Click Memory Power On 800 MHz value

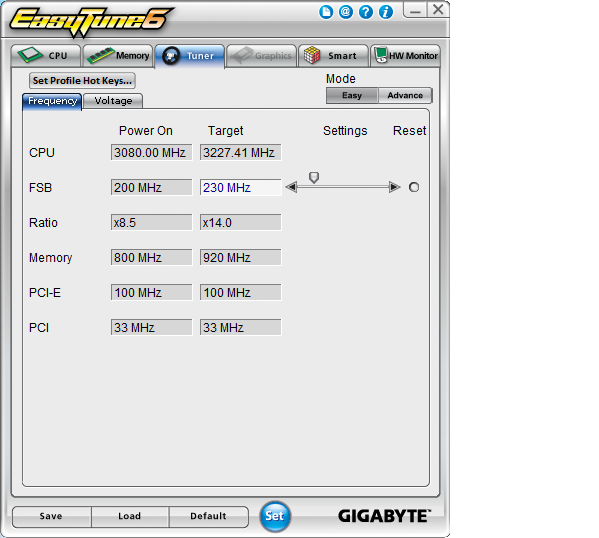click(152, 258)
